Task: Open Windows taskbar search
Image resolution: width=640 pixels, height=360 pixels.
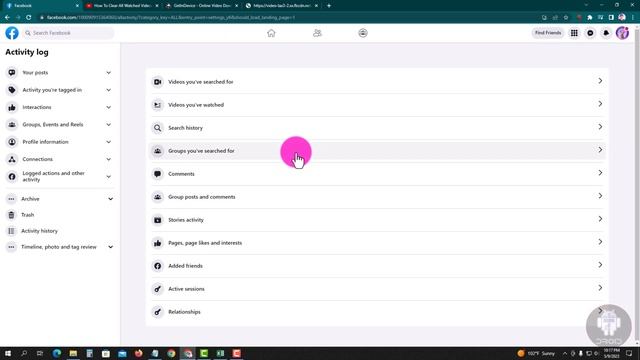Action: point(24,353)
